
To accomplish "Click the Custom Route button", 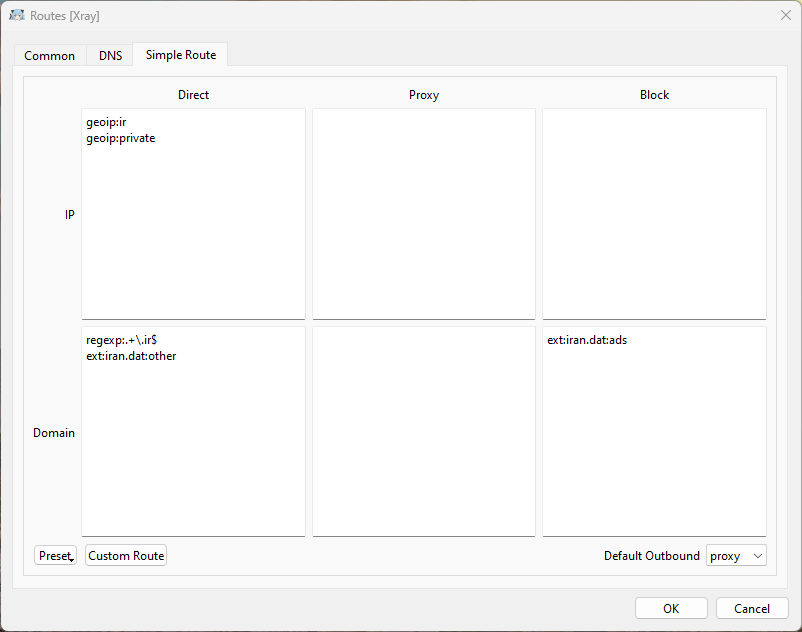I will pos(126,555).
